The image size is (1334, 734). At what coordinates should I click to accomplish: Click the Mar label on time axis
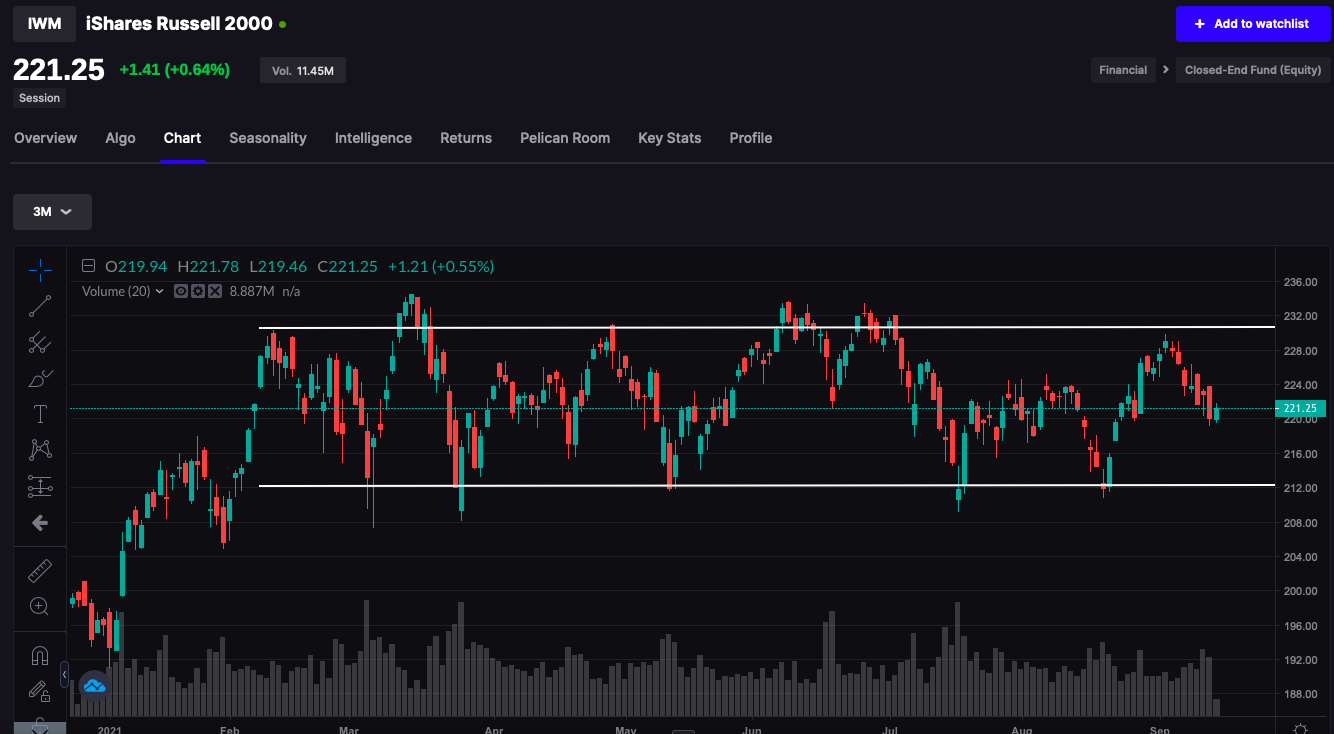point(349,730)
